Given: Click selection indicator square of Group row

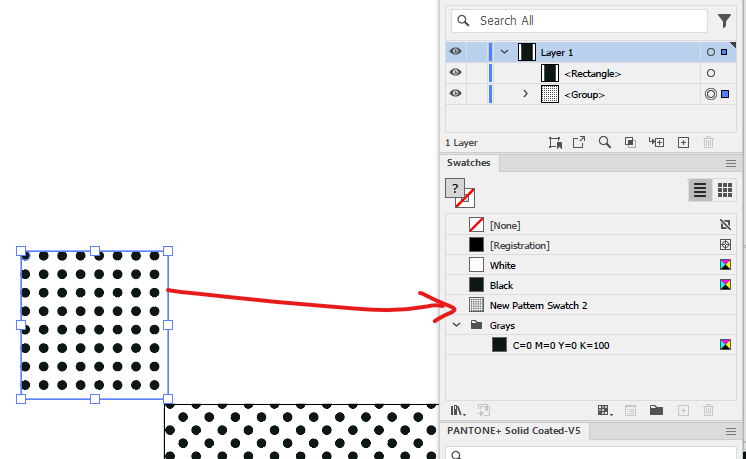Looking at the screenshot, I should (725, 94).
